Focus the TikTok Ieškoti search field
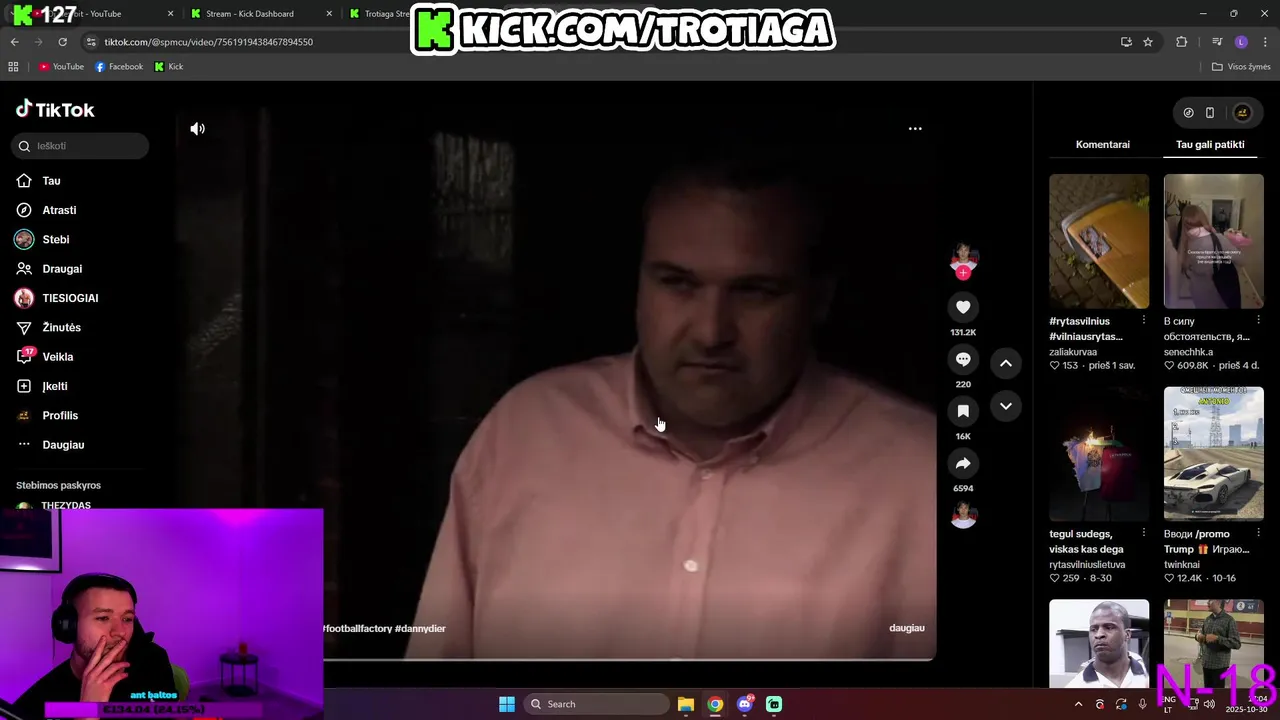The image size is (1280, 720). tap(80, 146)
